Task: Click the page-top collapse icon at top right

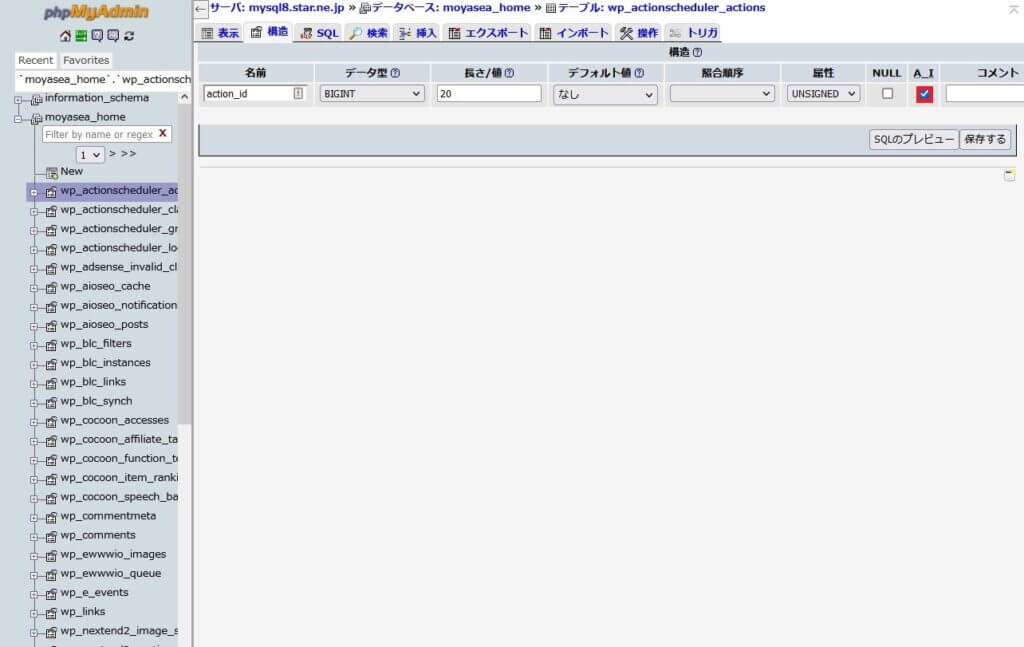Action: [x=1013, y=8]
